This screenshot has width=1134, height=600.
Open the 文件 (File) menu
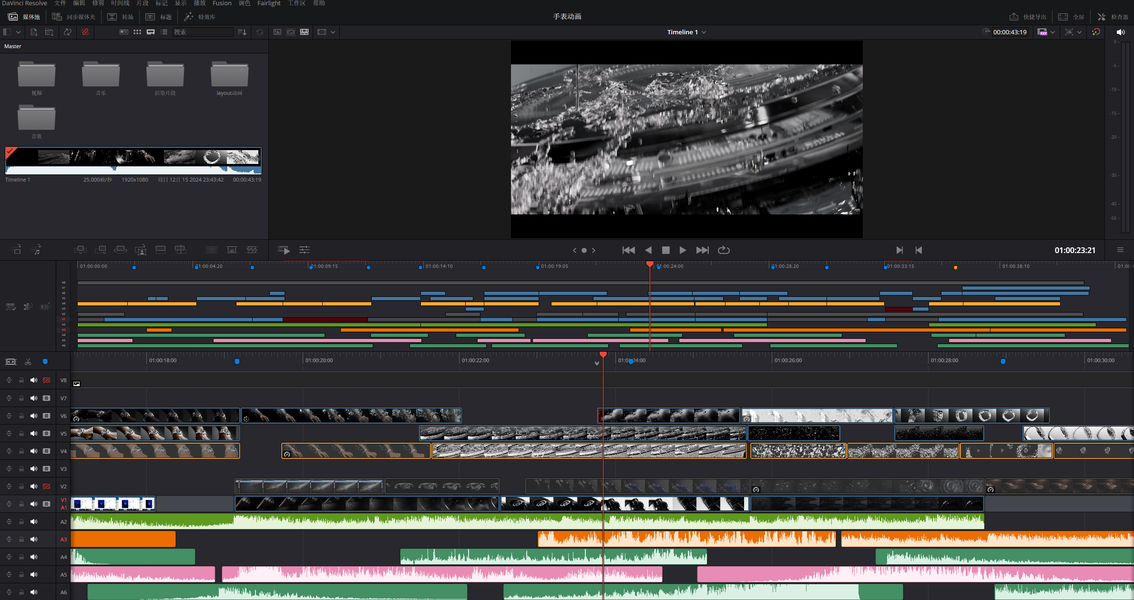(60, 3)
